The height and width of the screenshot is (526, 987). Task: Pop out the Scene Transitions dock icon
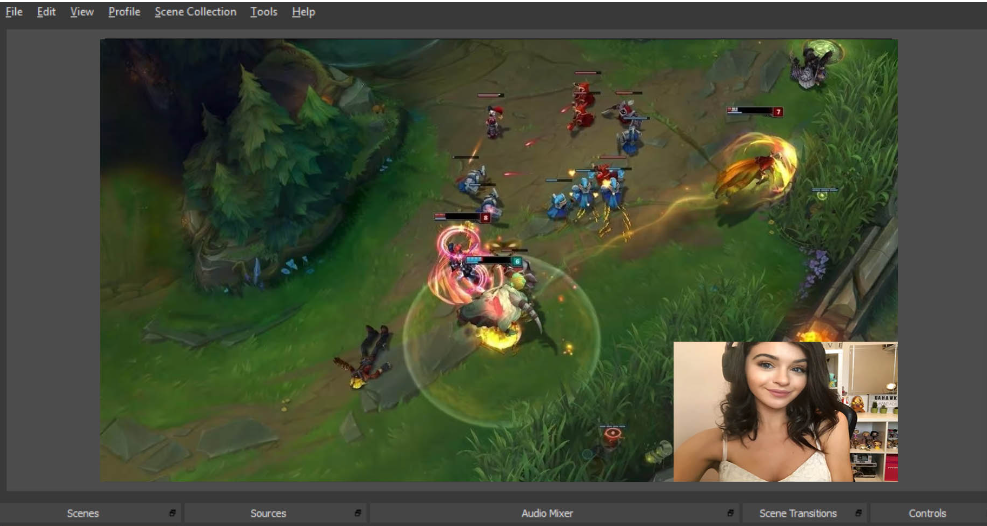858,513
